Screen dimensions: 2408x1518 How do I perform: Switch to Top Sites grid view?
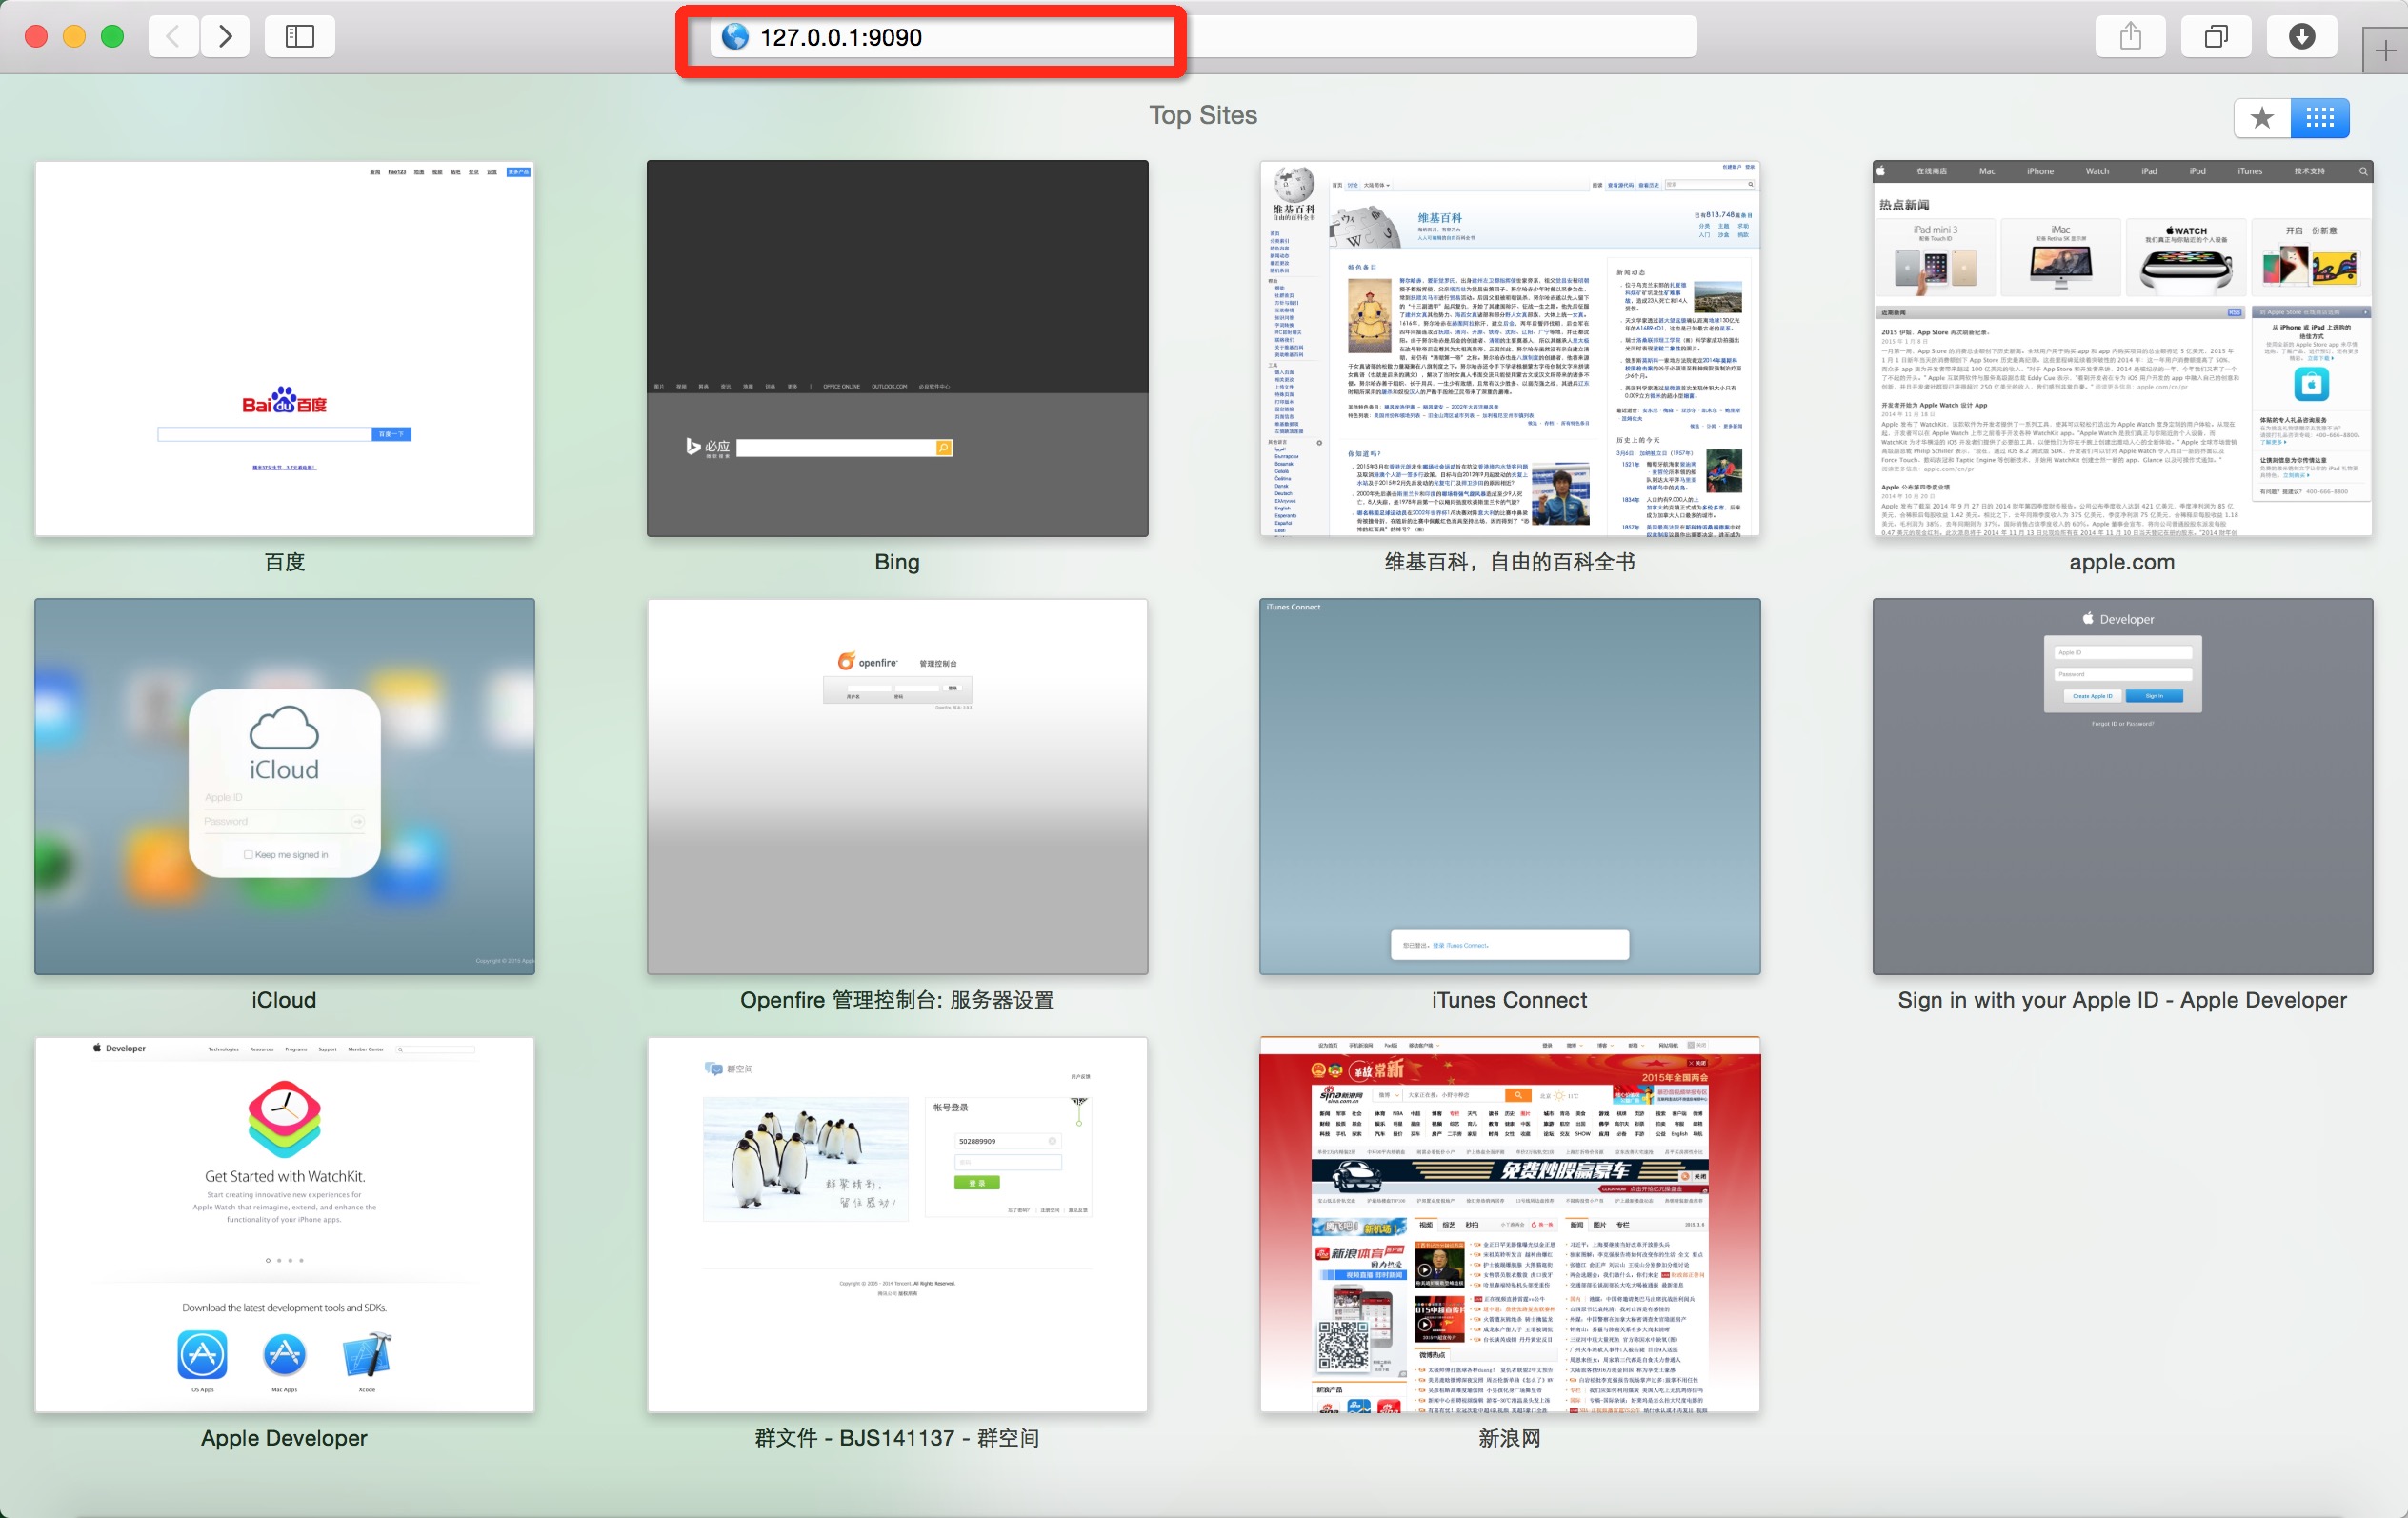[2320, 118]
